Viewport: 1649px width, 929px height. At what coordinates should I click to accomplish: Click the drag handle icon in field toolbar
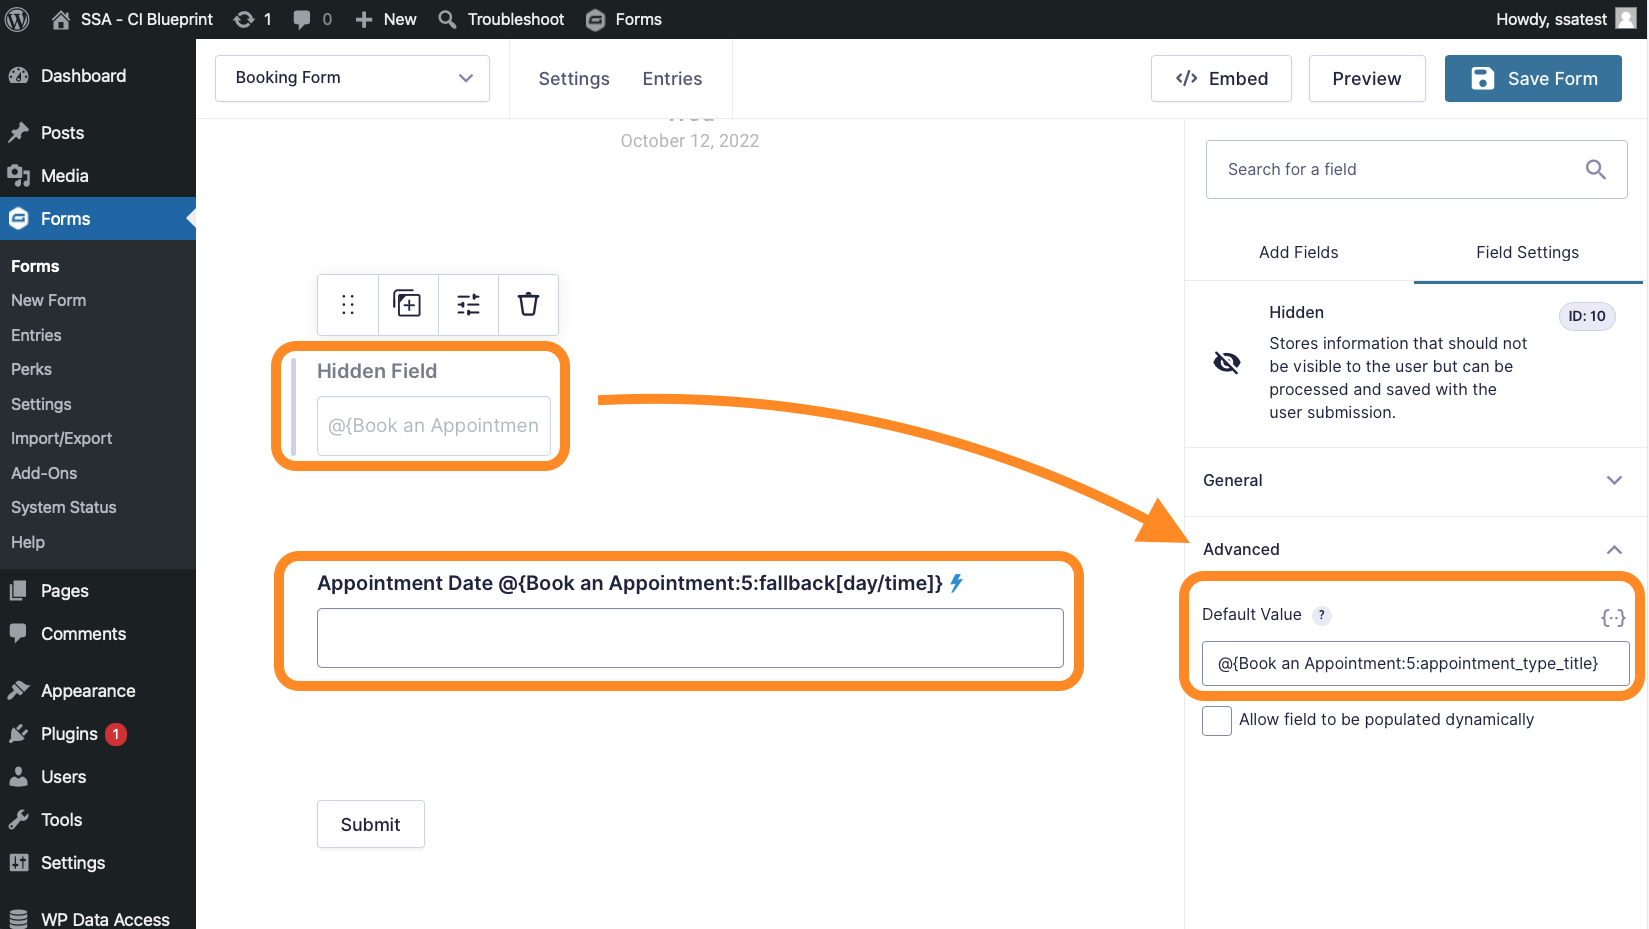pyautogui.click(x=348, y=305)
